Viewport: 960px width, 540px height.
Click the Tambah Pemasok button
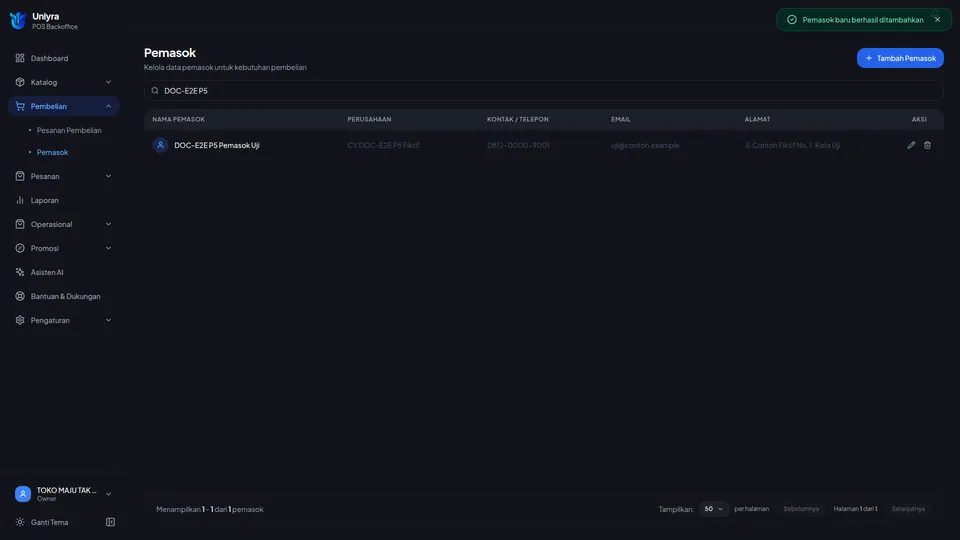pyautogui.click(x=900, y=58)
